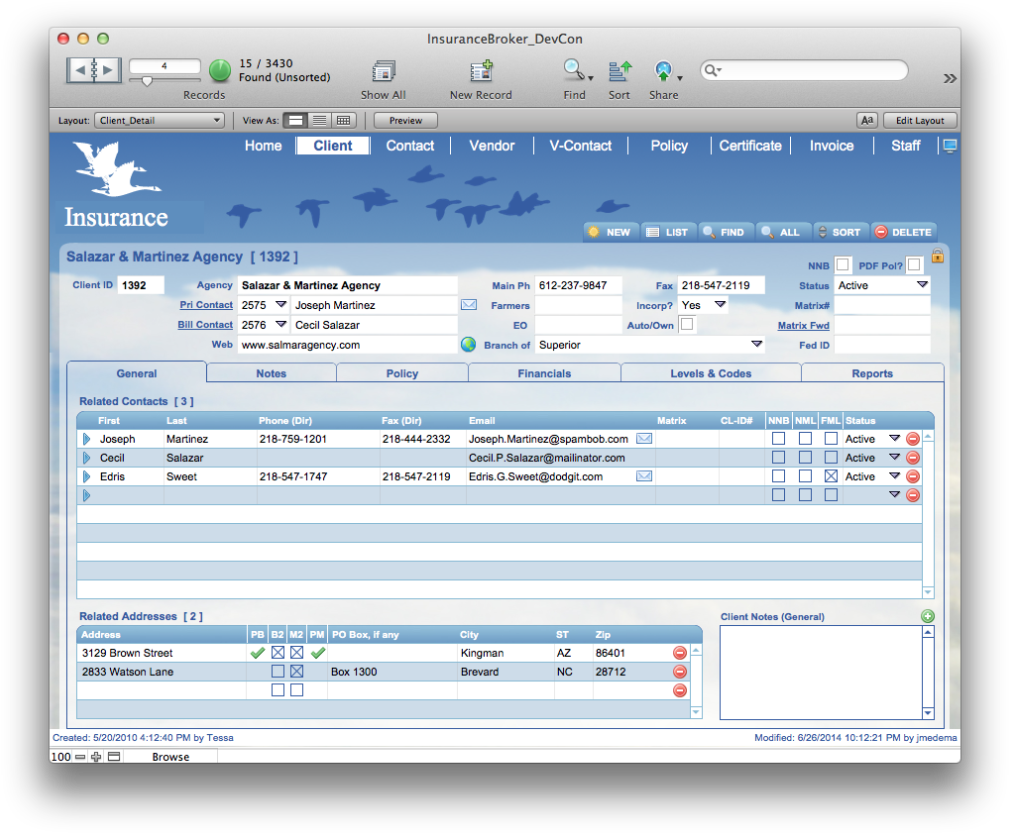The width and height of the screenshot is (1009, 833).
Task: Delete Joseph Martinez contact row
Action: point(912,439)
